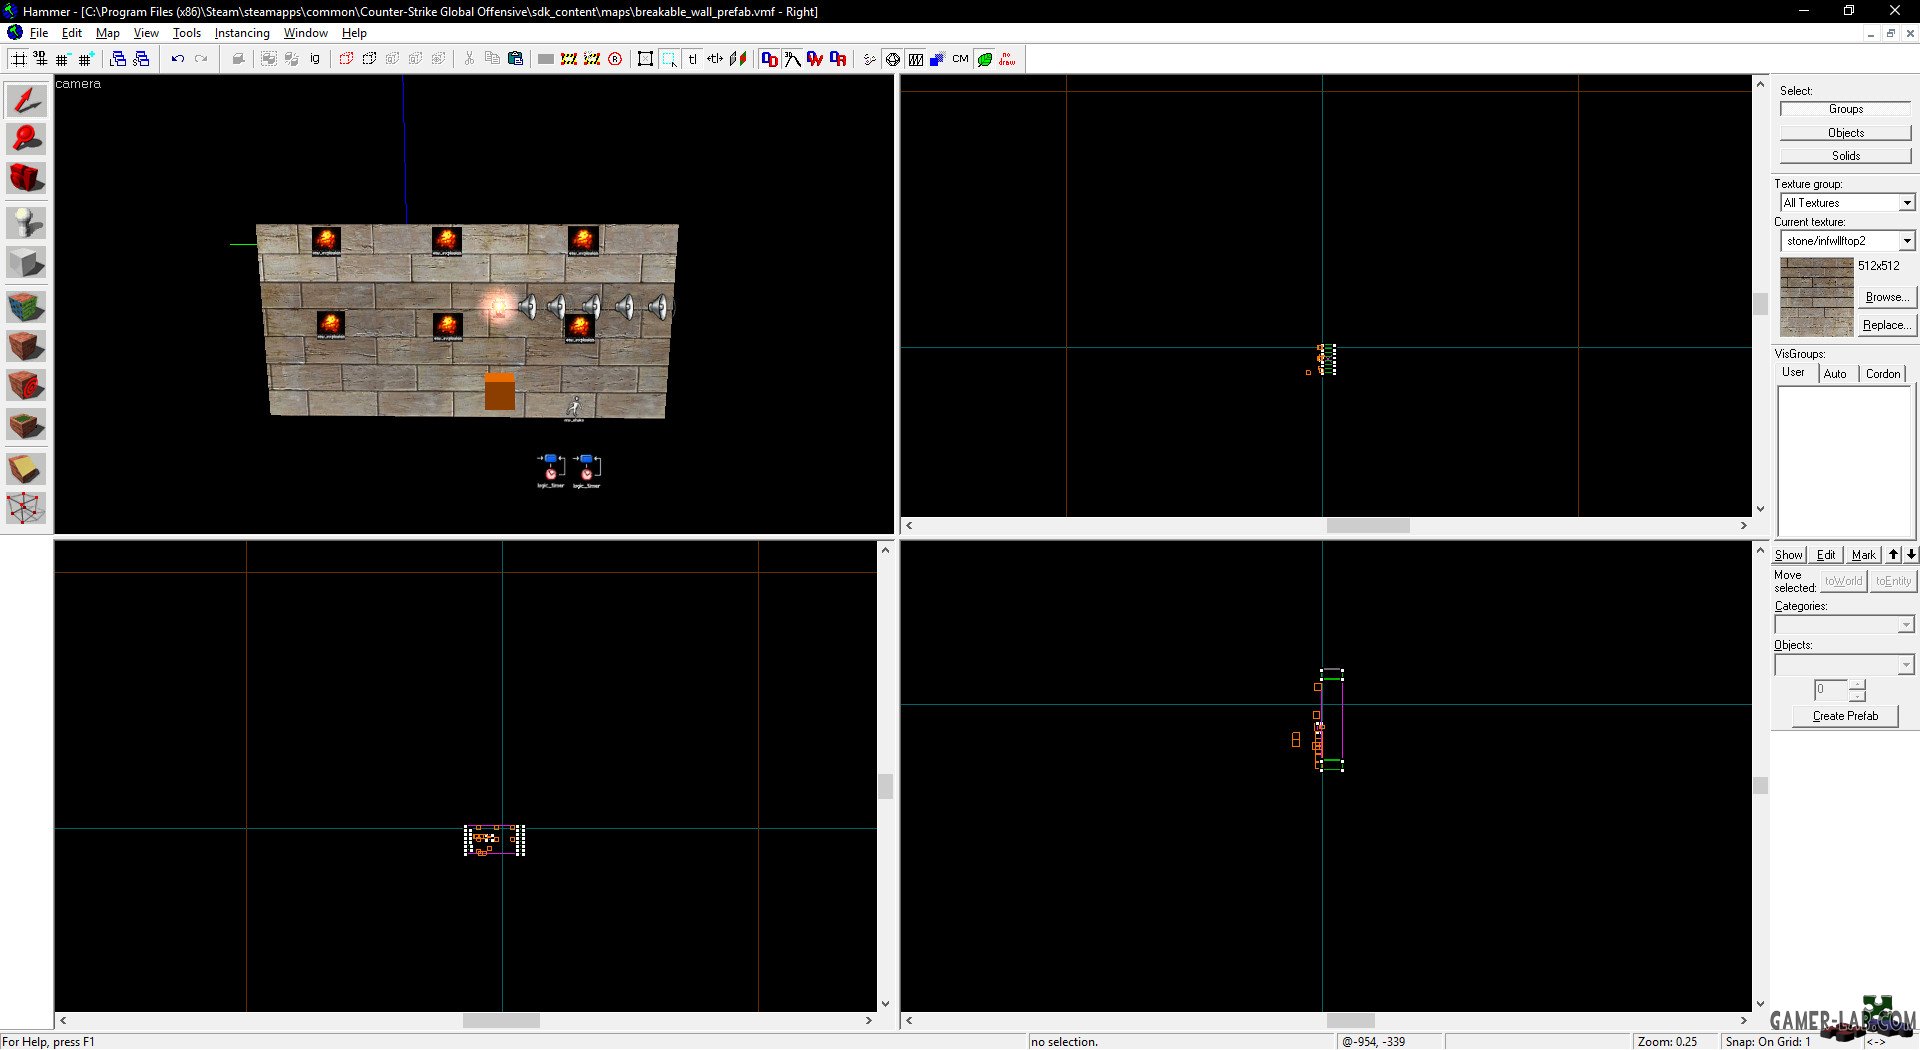This screenshot has width=1920, height=1050.
Task: Toggle the no draw button
Action: point(1008,59)
